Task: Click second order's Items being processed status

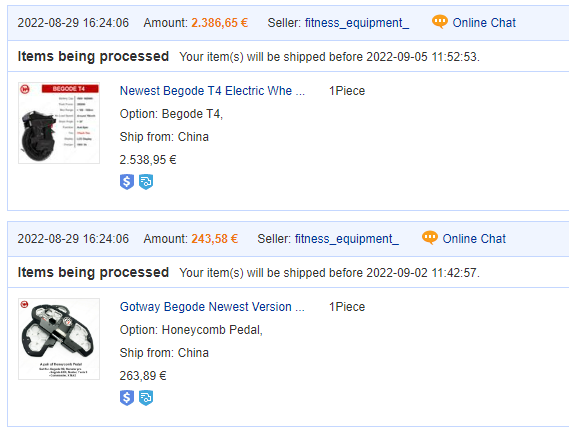Action: tap(93, 272)
